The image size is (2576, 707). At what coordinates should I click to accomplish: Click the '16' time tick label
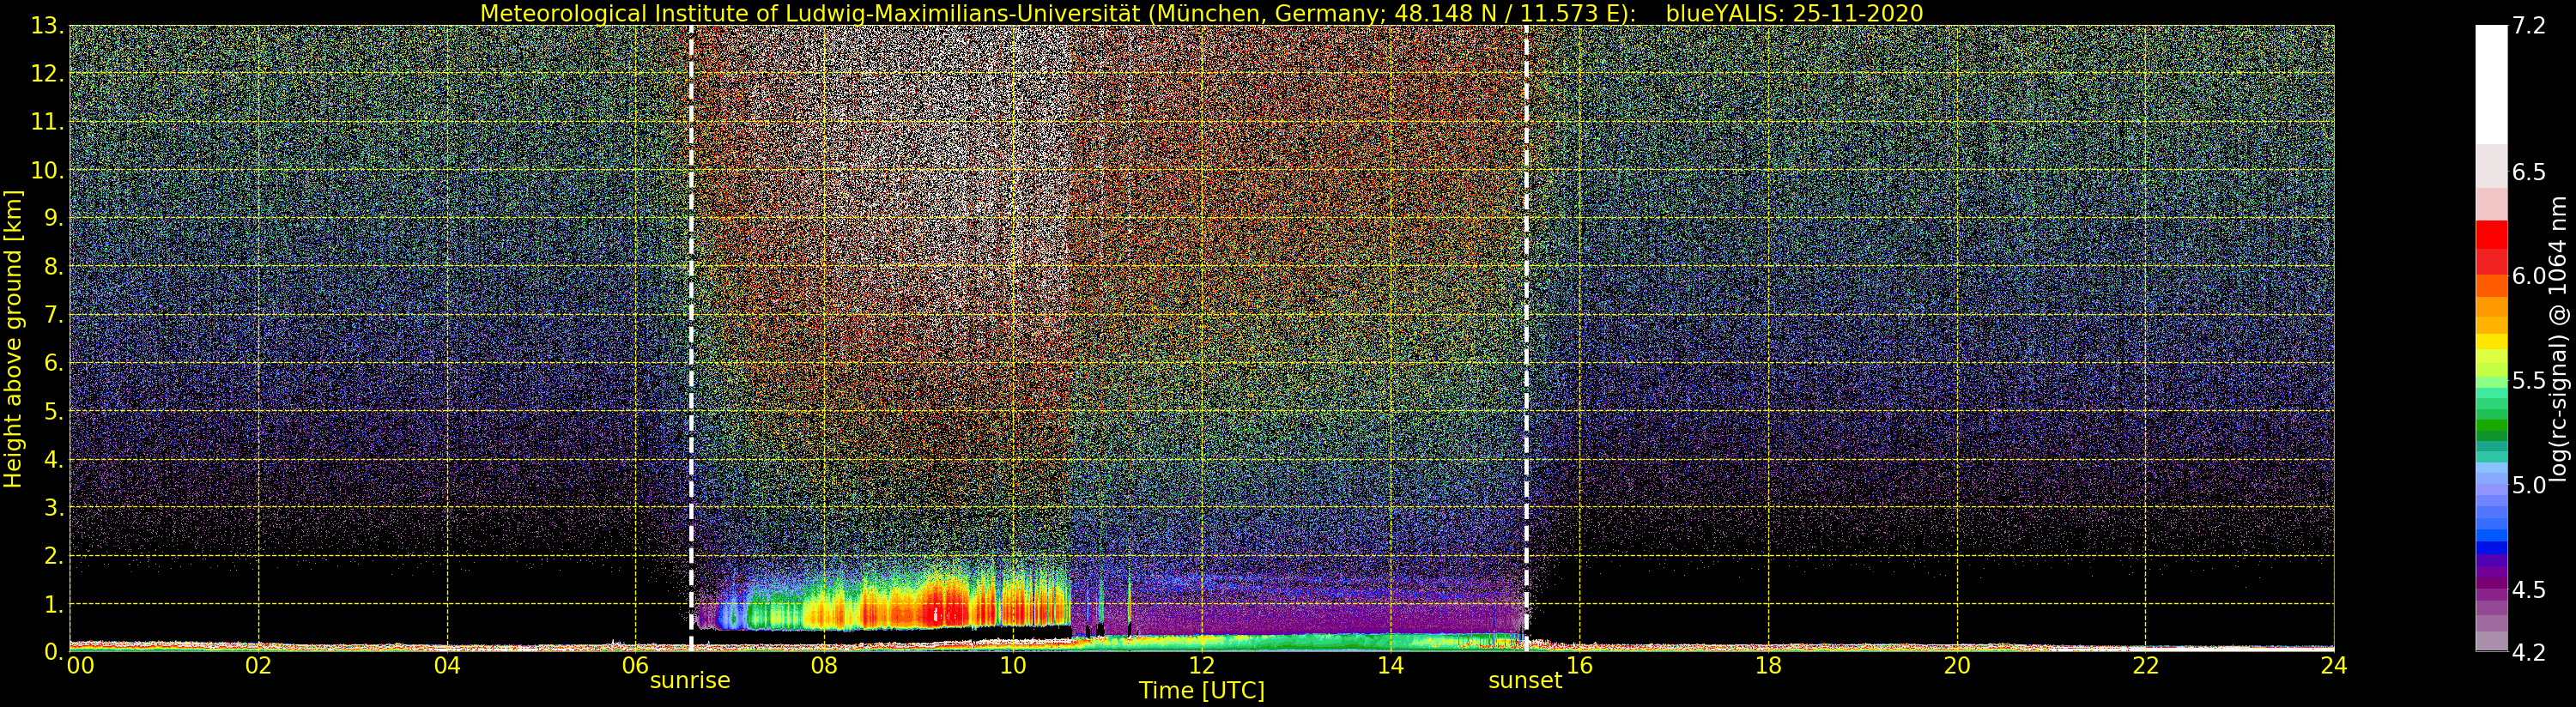1579,665
